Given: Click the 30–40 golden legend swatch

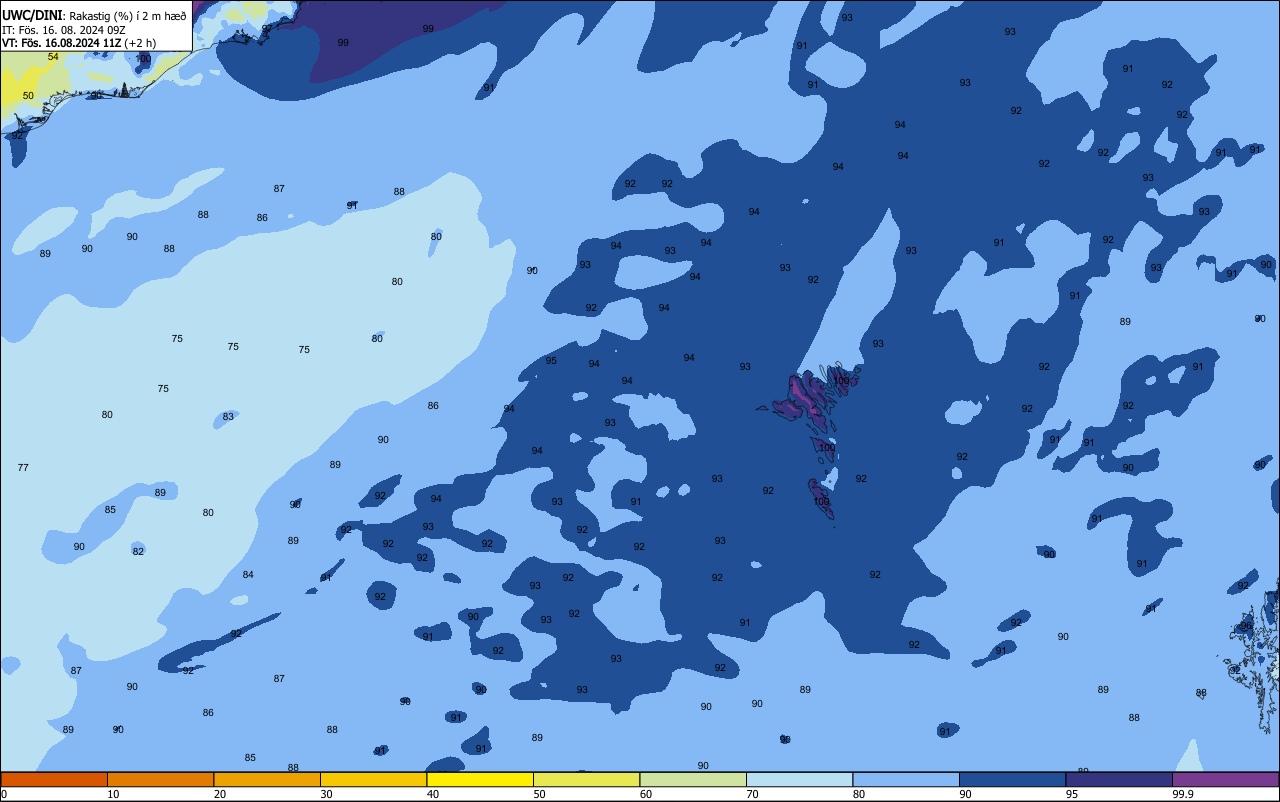Looking at the screenshot, I should pos(374,779).
